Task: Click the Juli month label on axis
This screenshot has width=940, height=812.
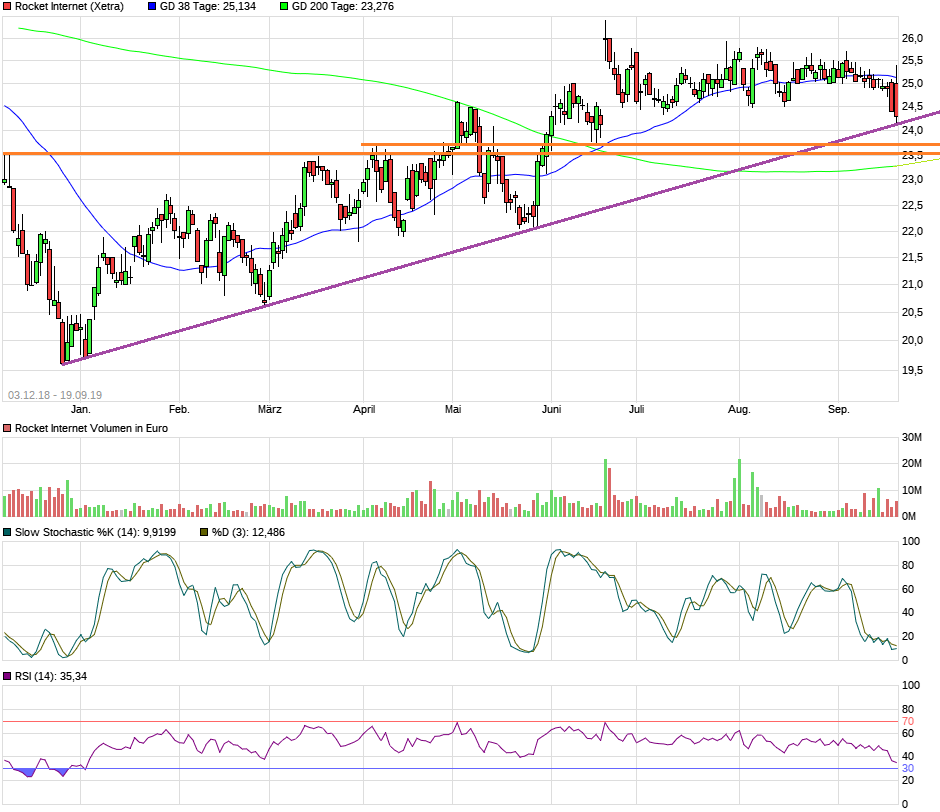Action: [637, 410]
